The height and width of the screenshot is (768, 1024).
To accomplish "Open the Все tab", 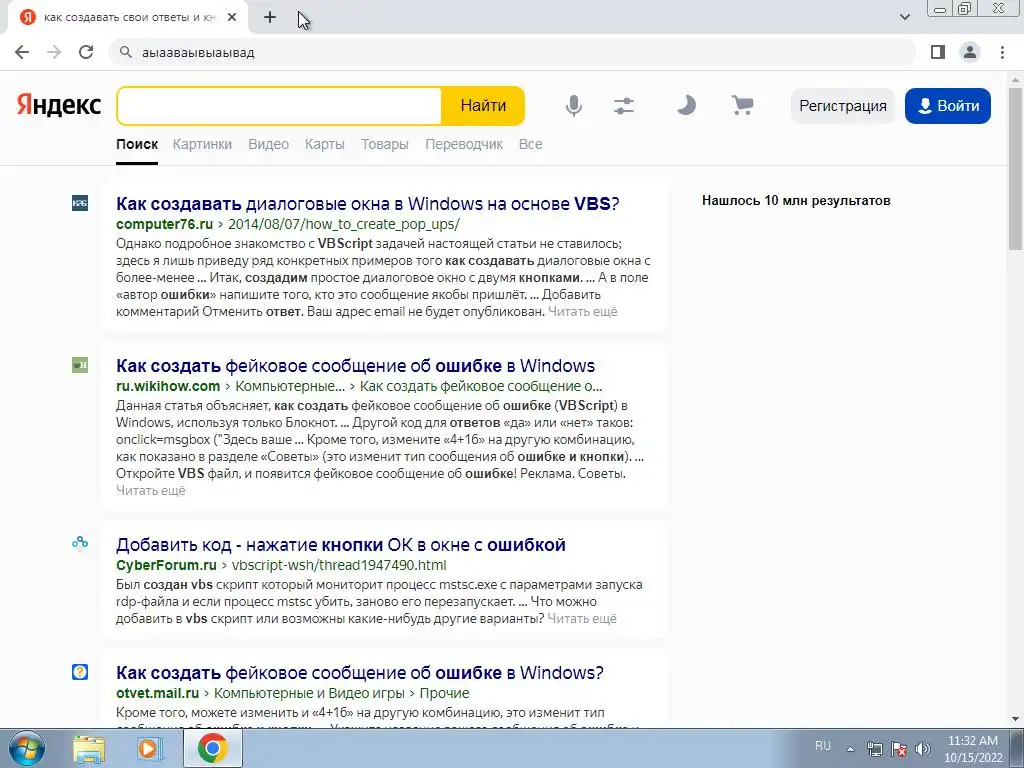I will [x=530, y=144].
